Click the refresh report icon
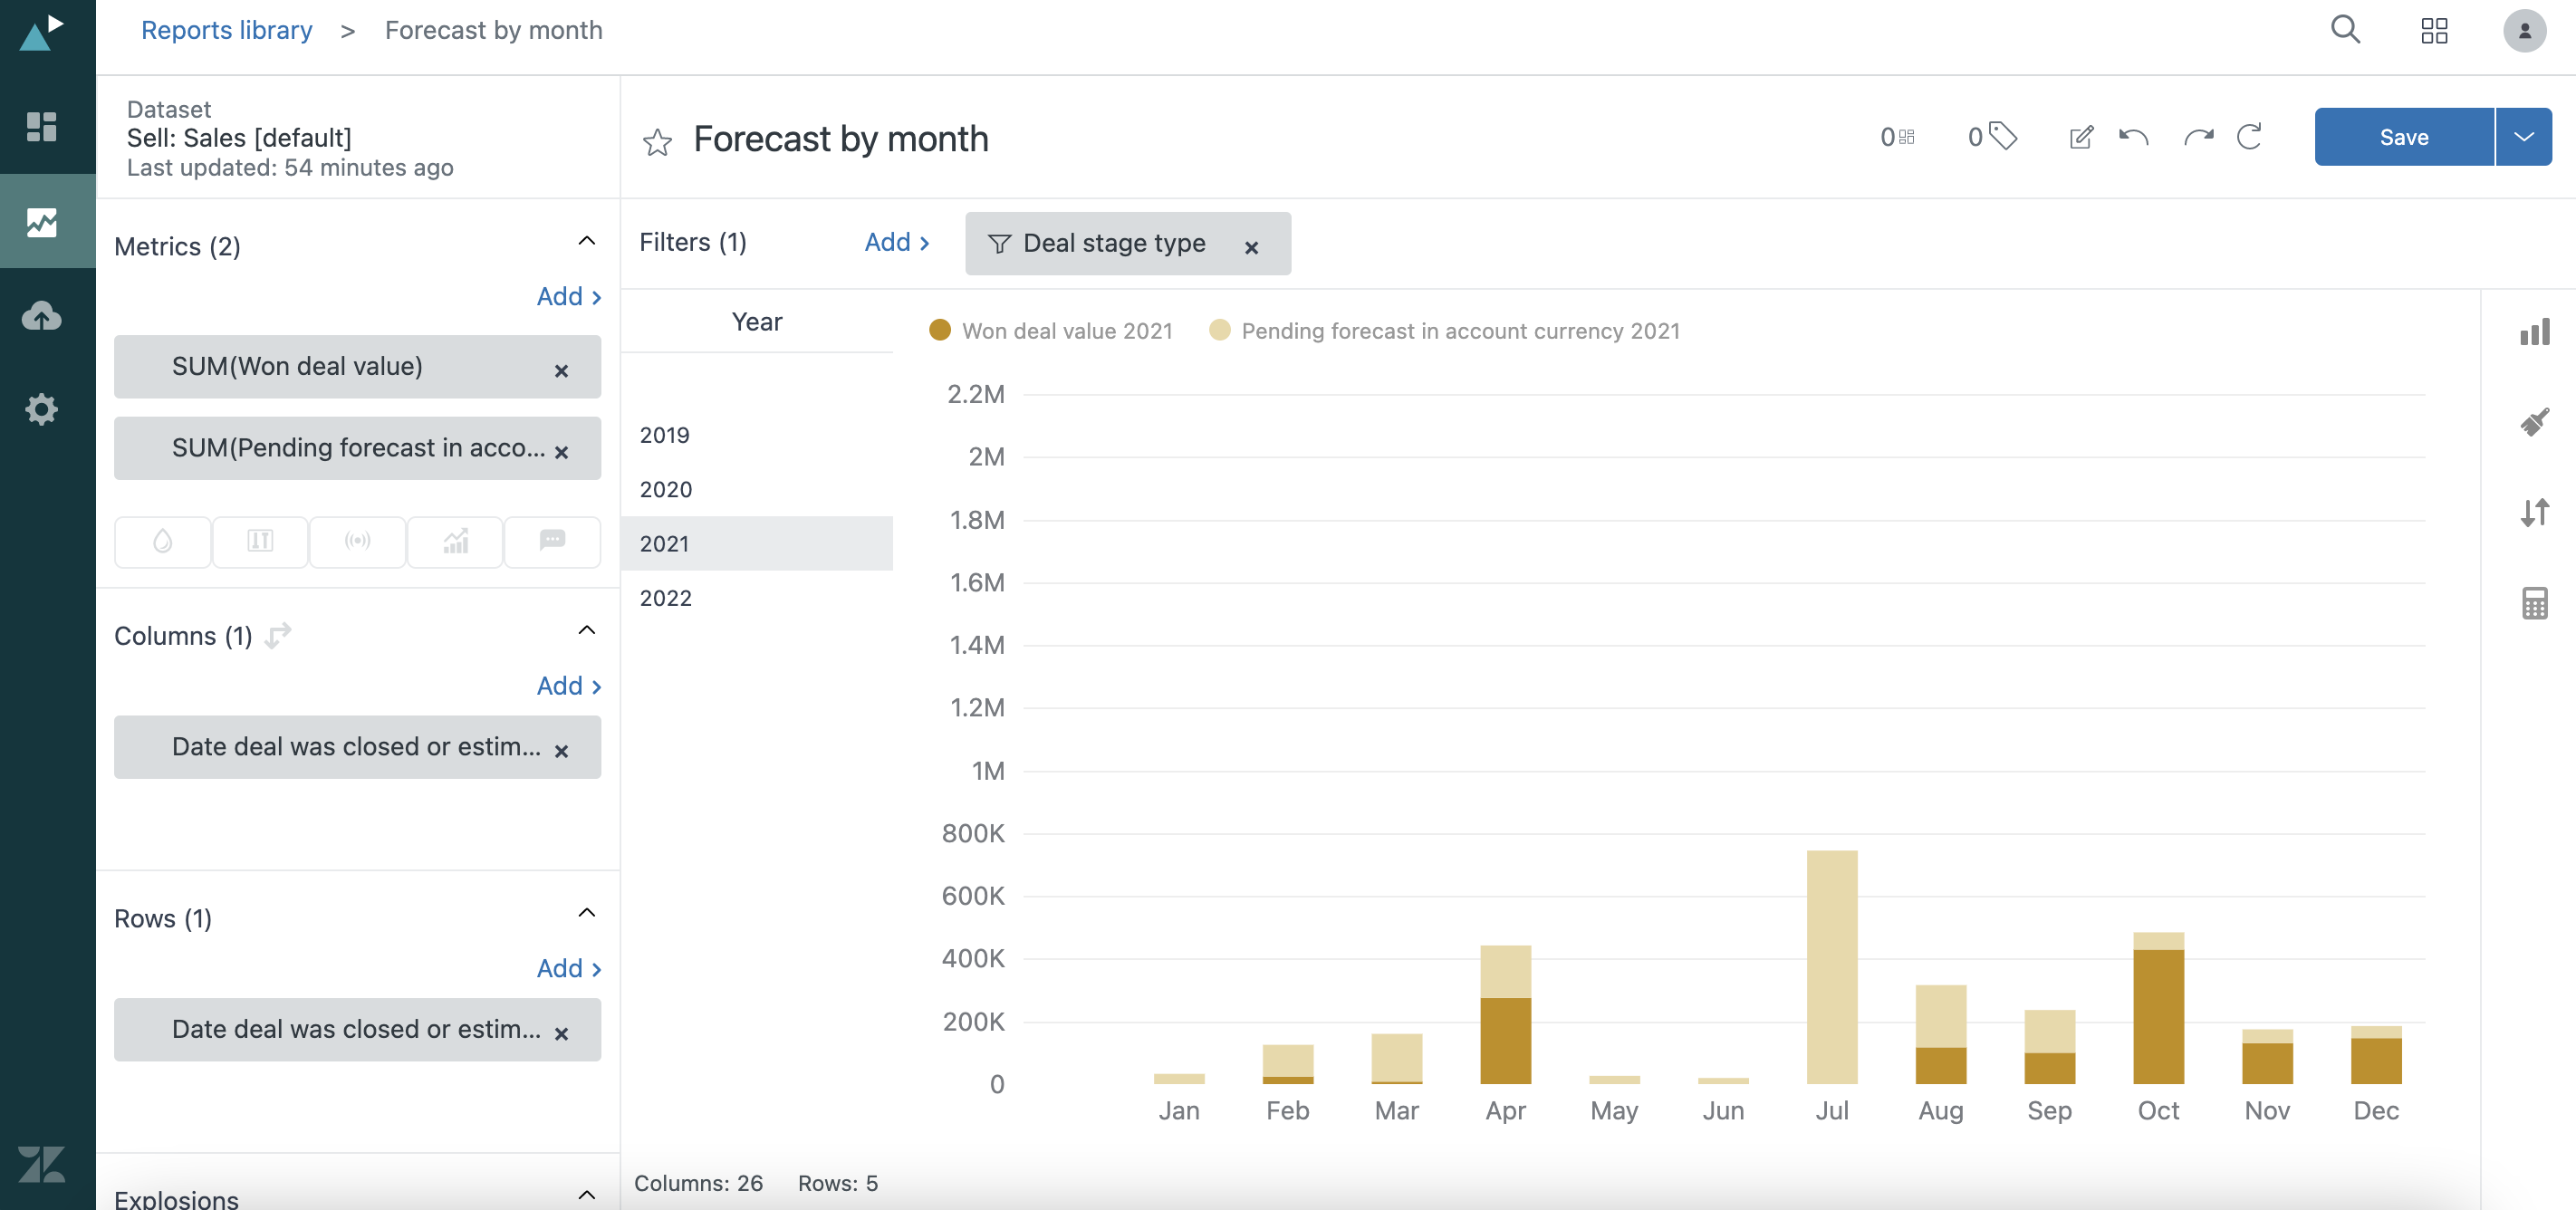This screenshot has width=2576, height=1210. point(2249,137)
